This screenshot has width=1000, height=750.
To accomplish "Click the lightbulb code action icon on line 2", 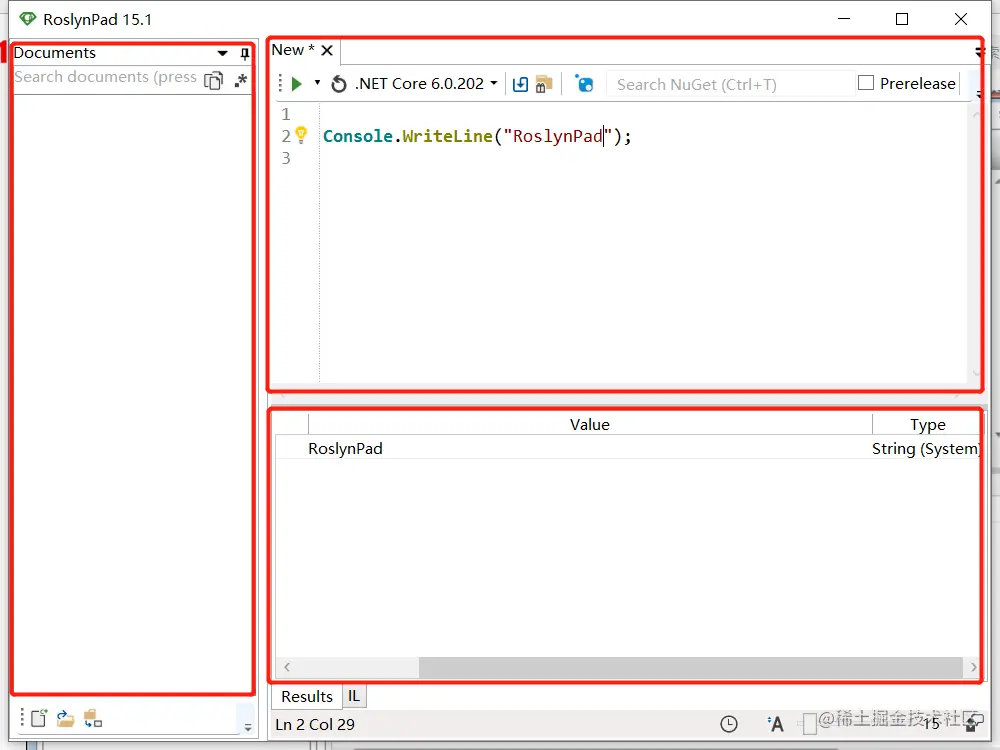I will click(301, 135).
